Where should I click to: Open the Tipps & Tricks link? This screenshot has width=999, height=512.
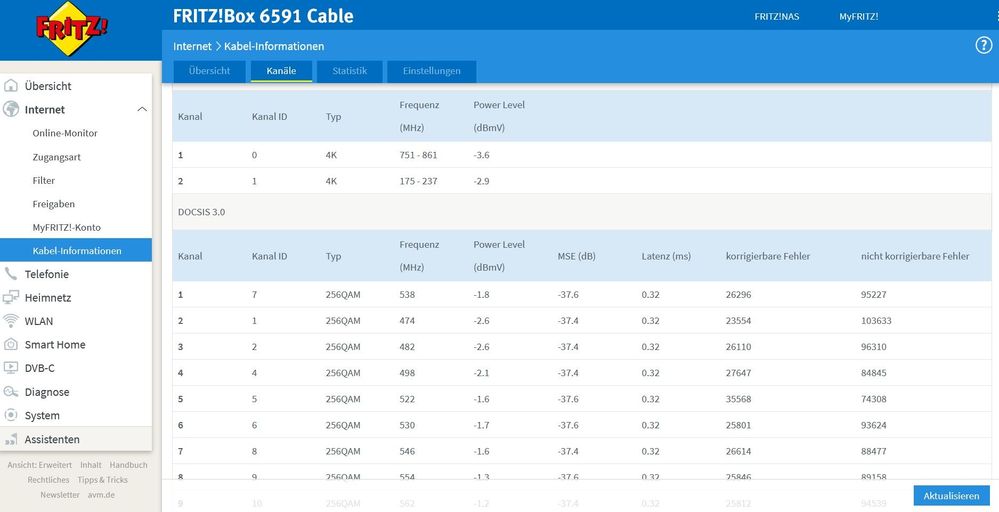coord(103,480)
